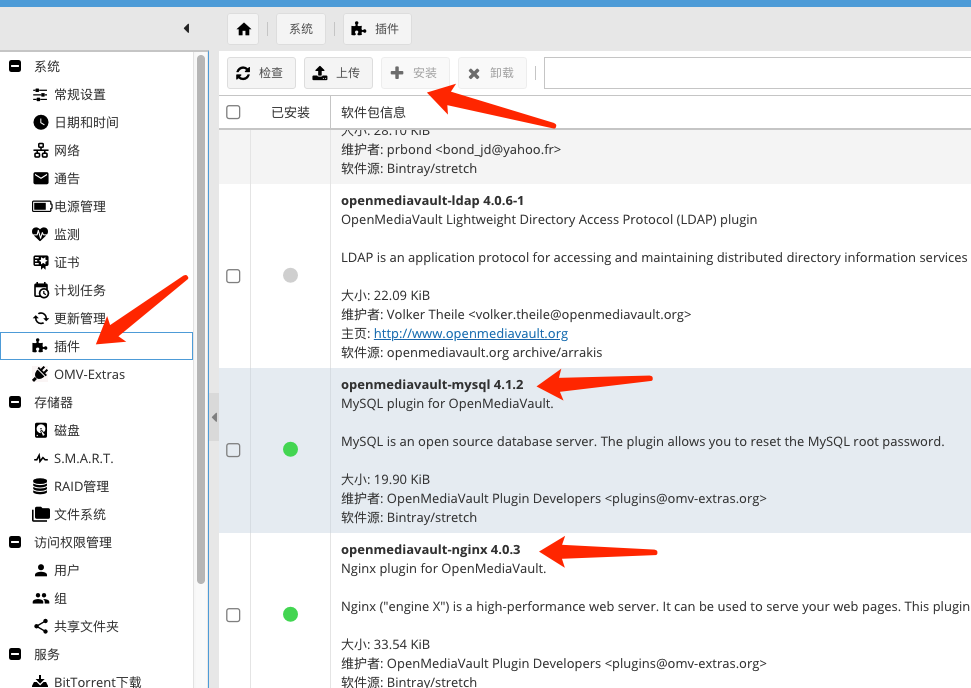Sort by 已安装 column header

click(x=290, y=112)
